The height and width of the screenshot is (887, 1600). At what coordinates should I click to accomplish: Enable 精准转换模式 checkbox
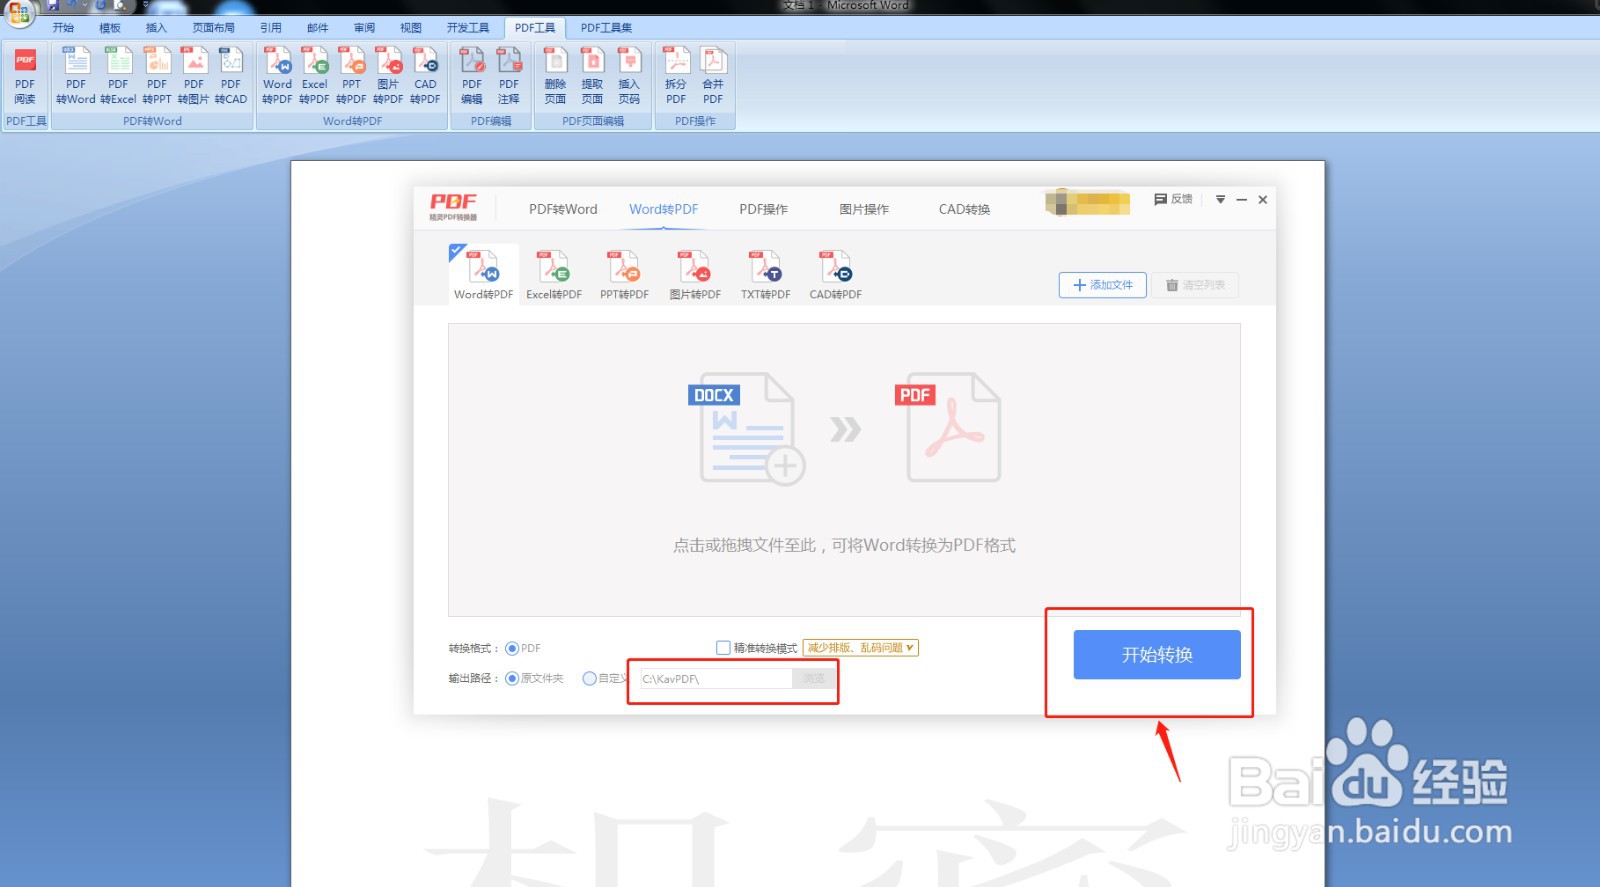(x=723, y=648)
